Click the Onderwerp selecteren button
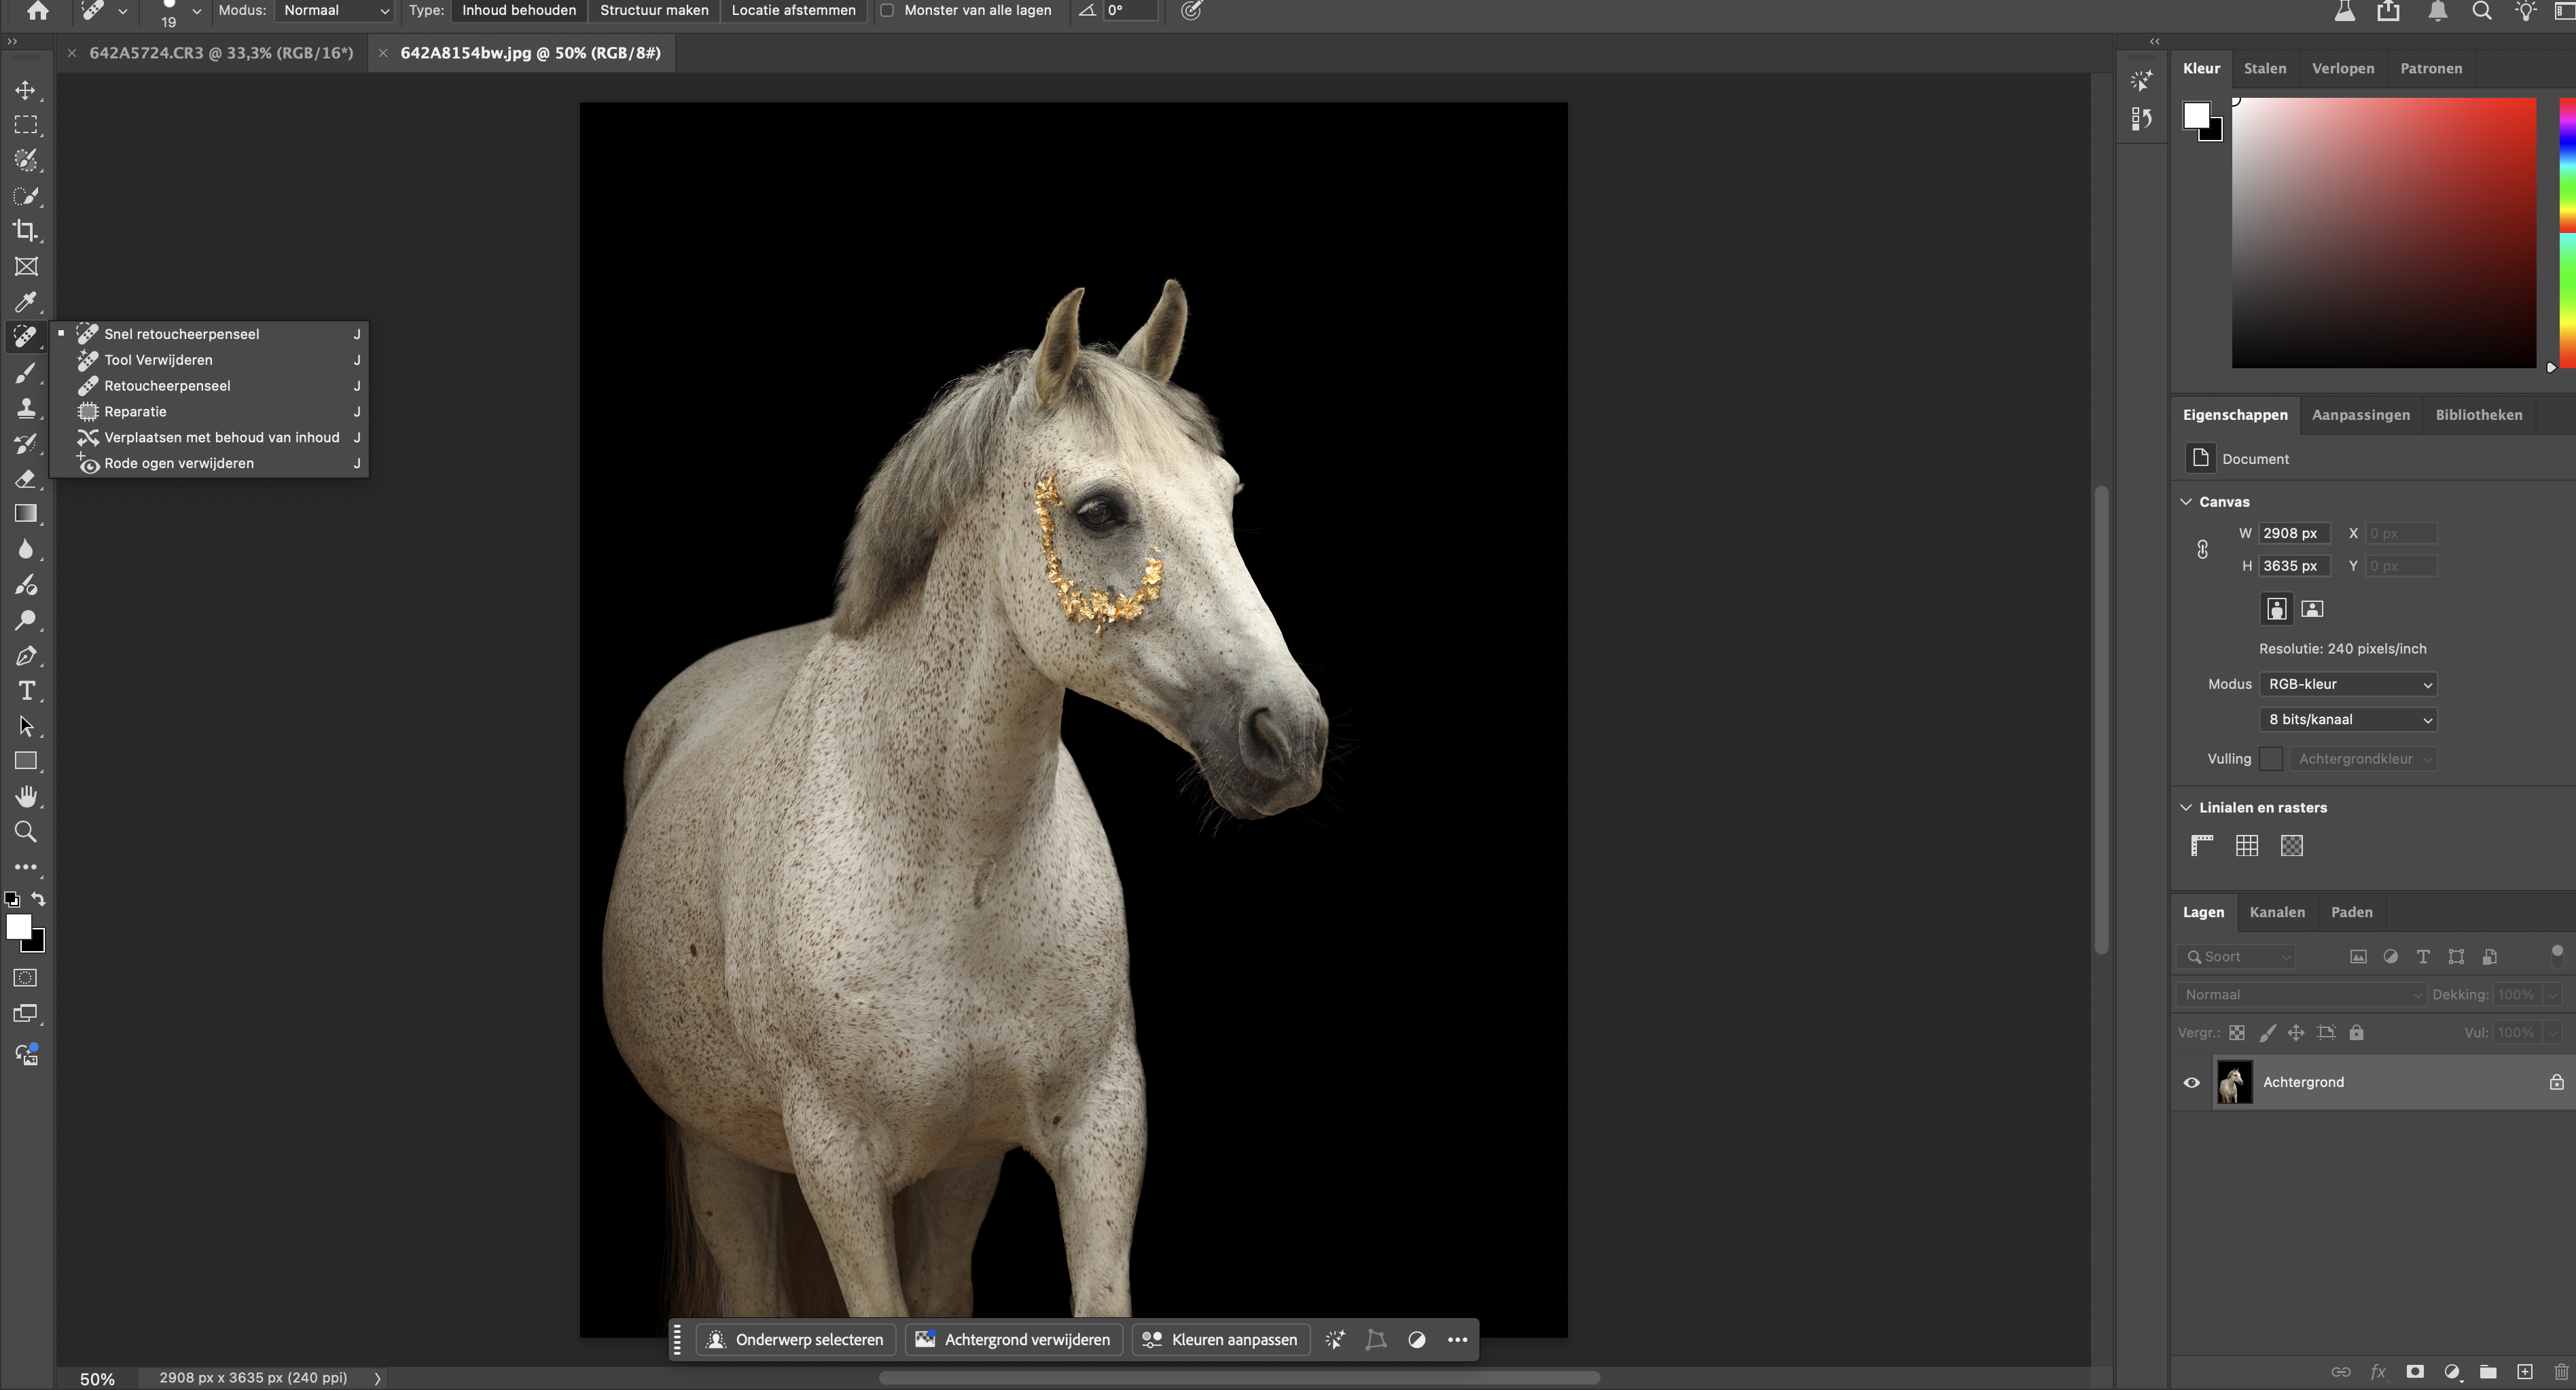2576x1390 pixels. [x=796, y=1340]
